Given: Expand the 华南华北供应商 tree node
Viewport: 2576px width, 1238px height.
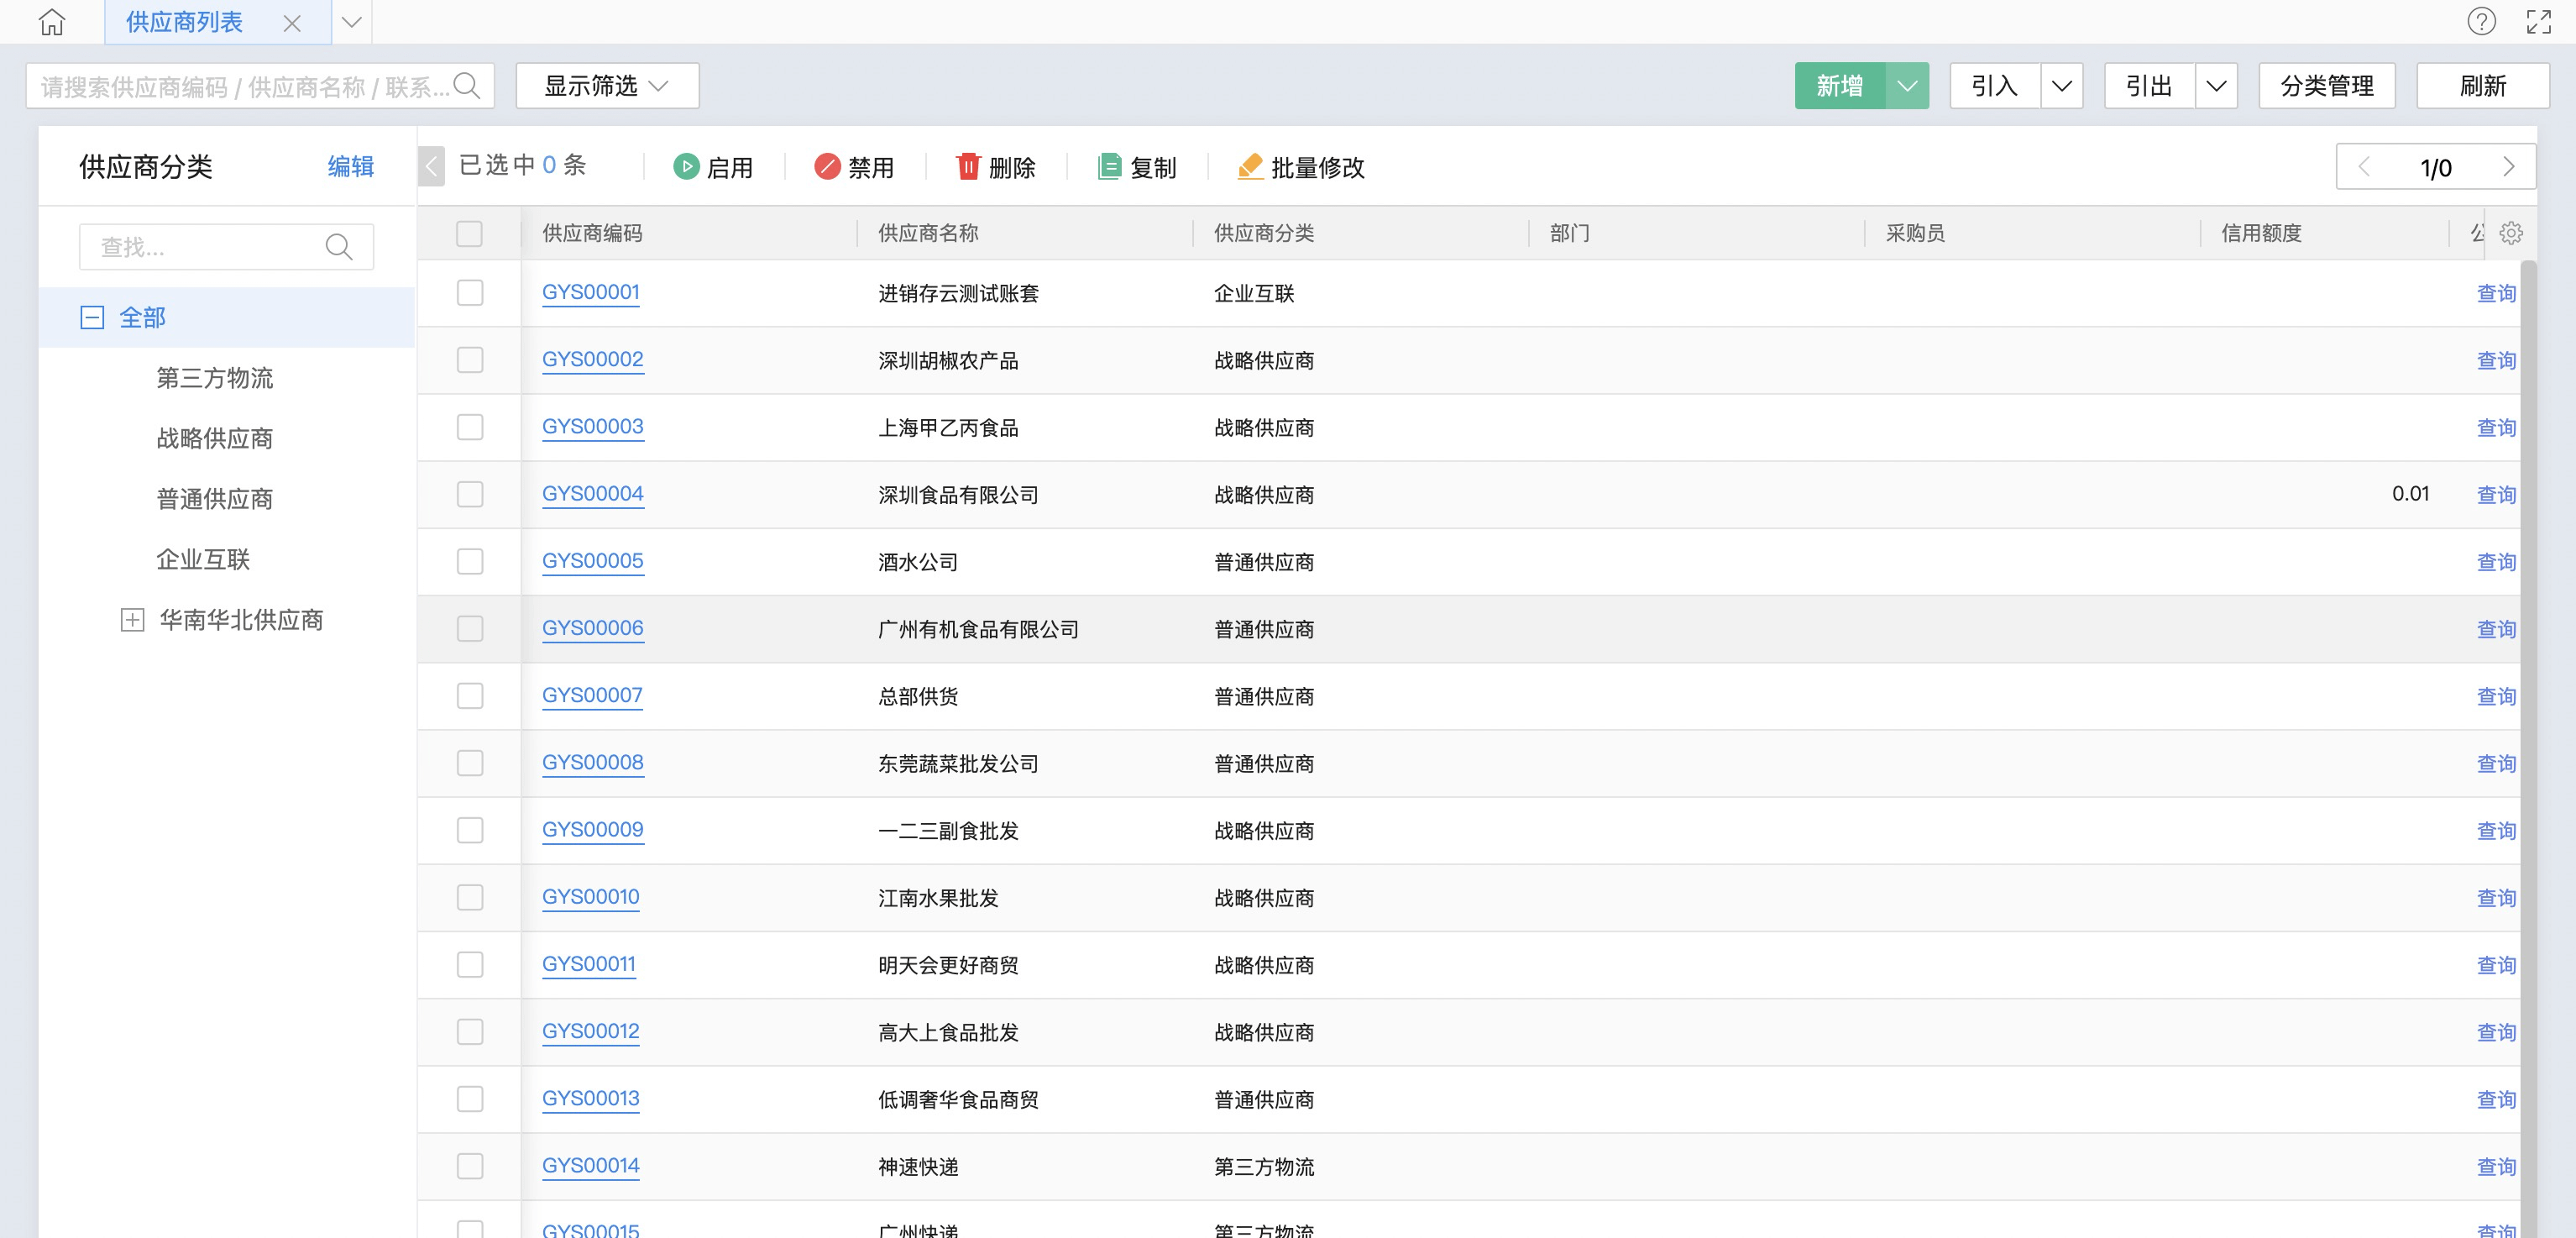Looking at the screenshot, I should click(x=132, y=620).
